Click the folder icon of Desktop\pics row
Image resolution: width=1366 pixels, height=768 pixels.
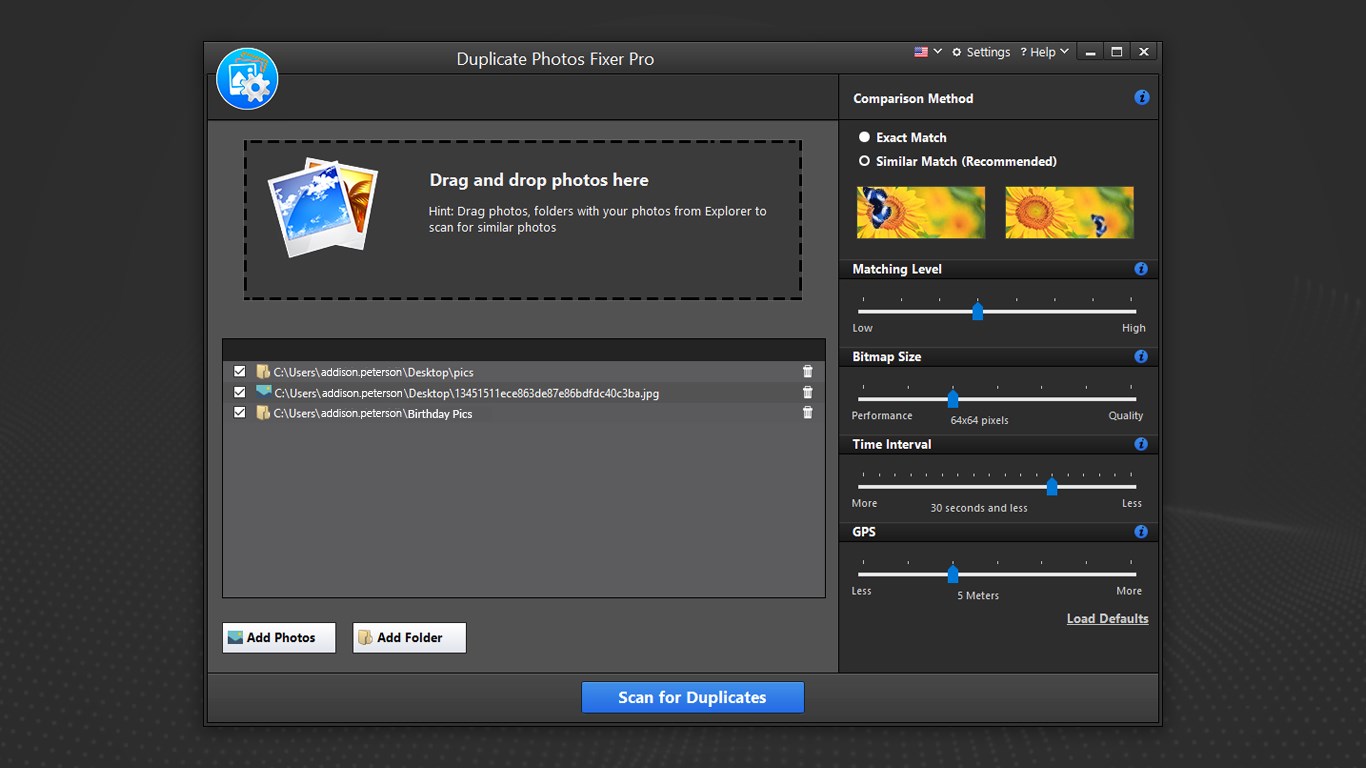pyautogui.click(x=263, y=372)
